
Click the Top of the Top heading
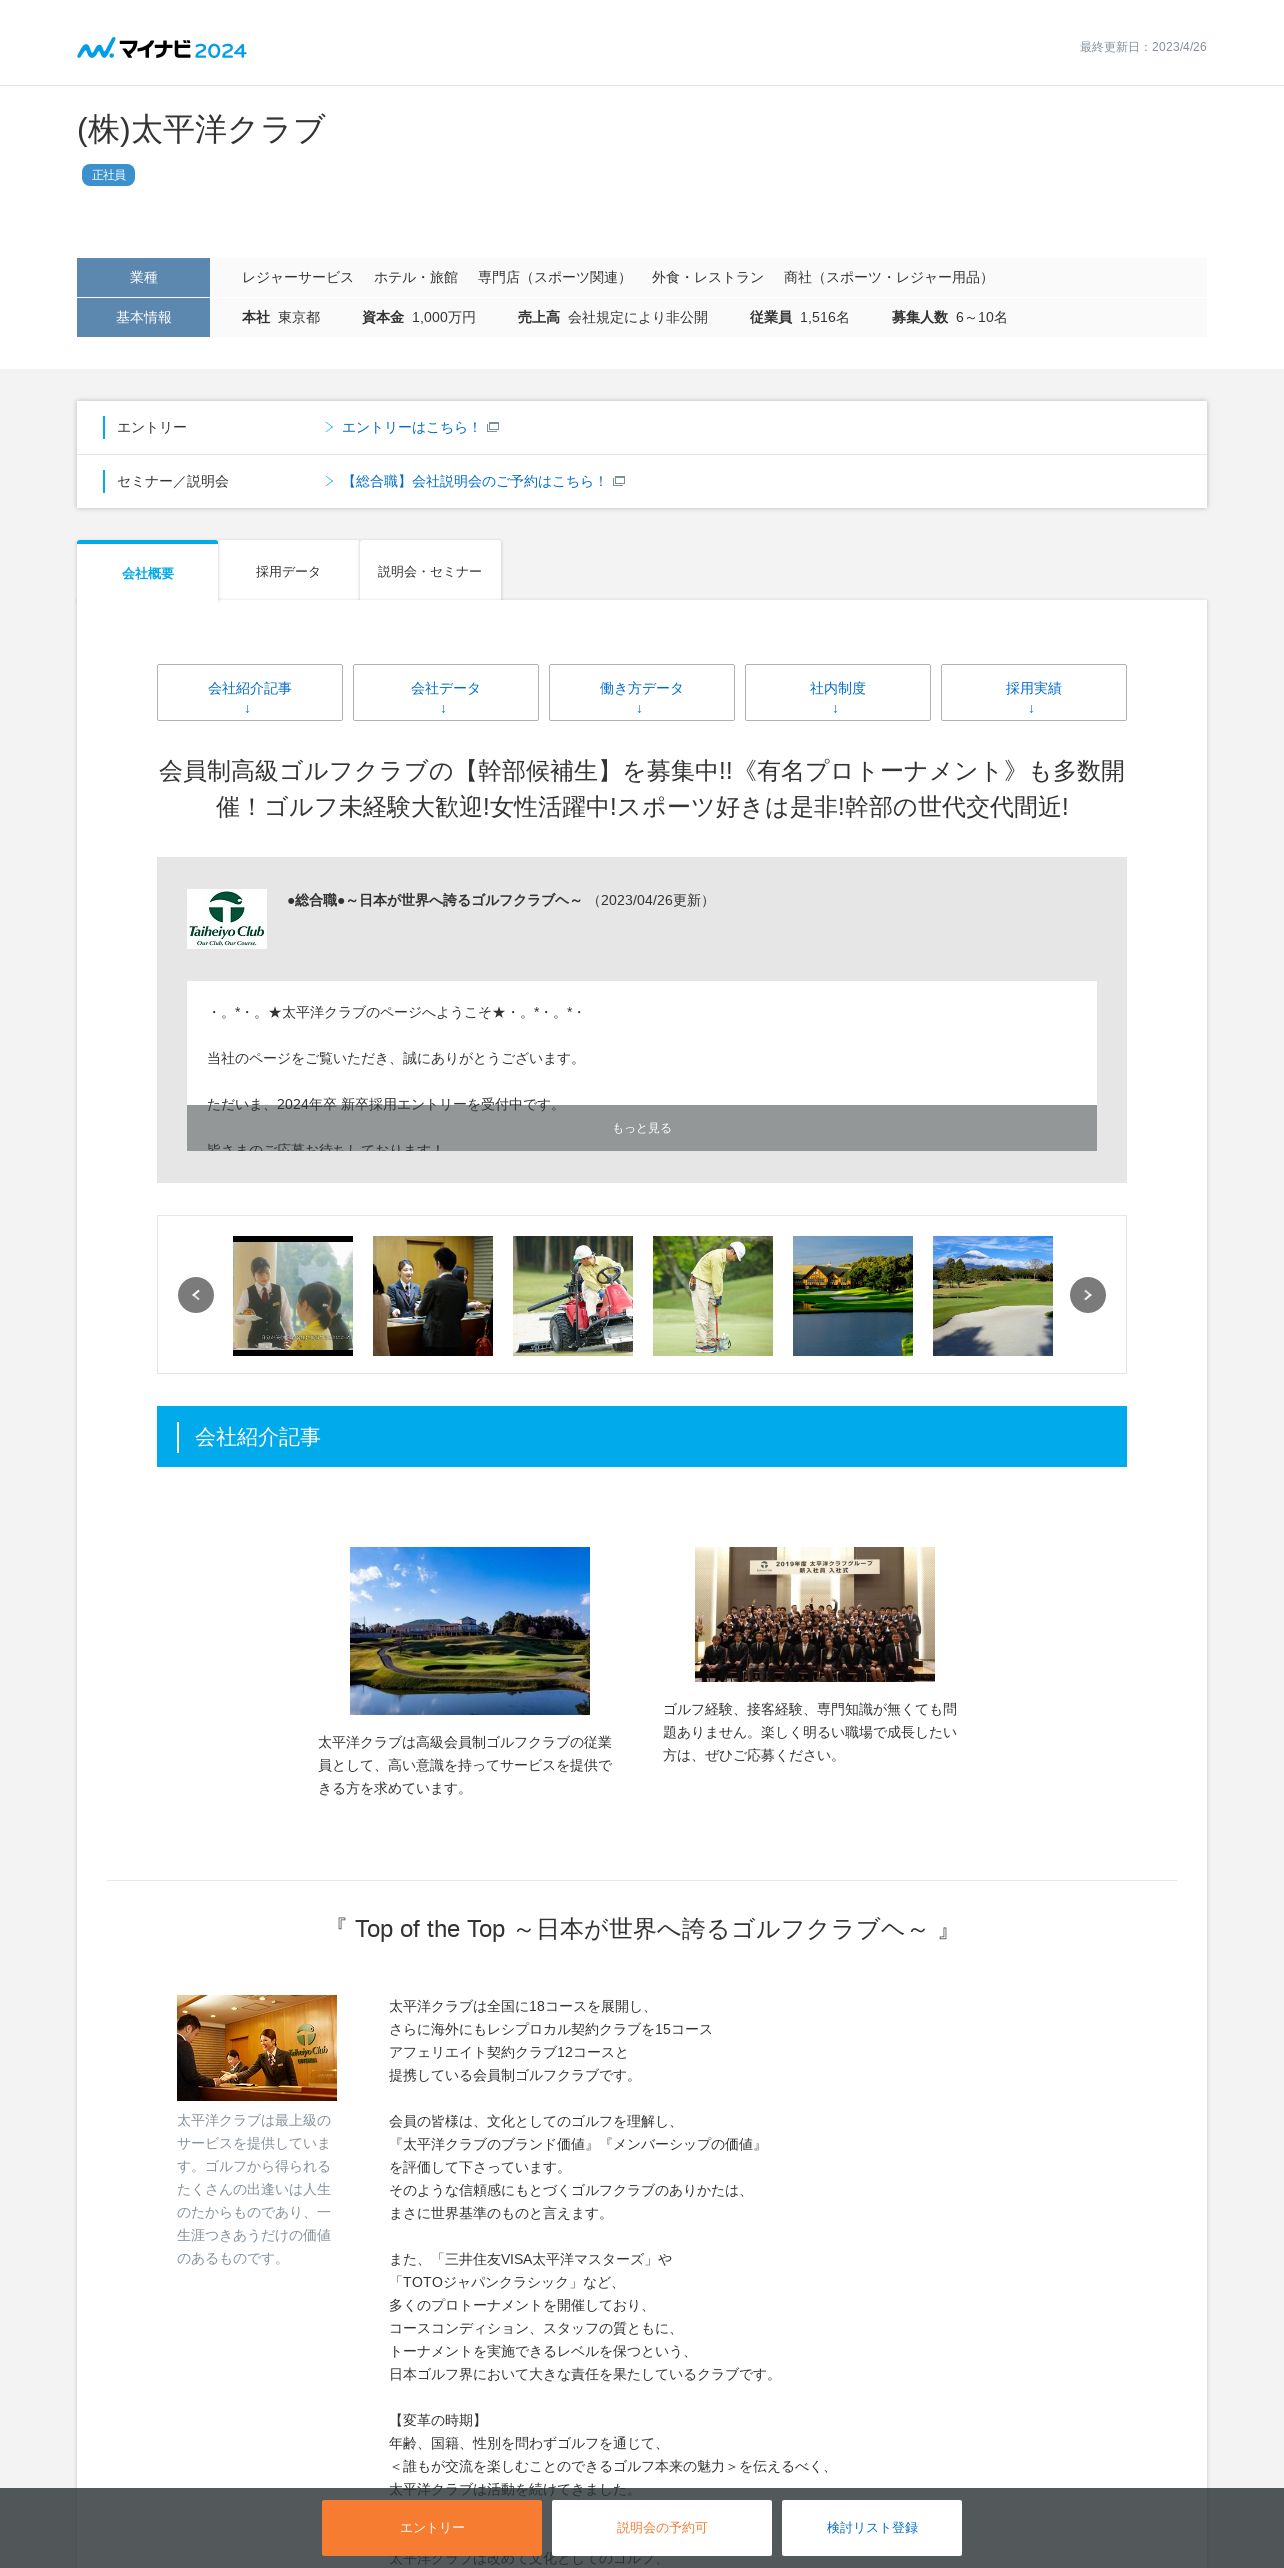642,1929
